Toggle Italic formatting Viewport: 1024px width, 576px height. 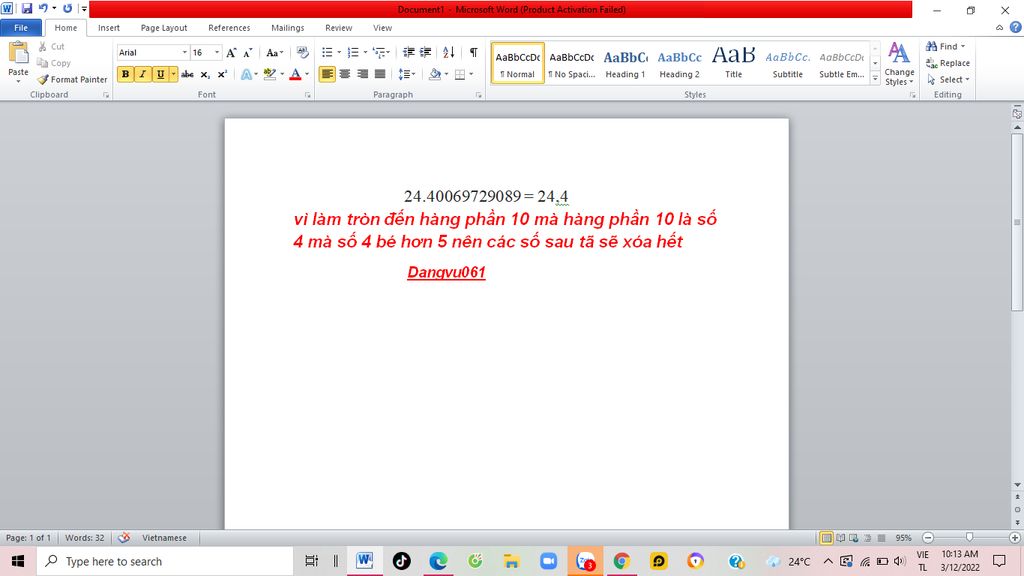click(x=142, y=74)
